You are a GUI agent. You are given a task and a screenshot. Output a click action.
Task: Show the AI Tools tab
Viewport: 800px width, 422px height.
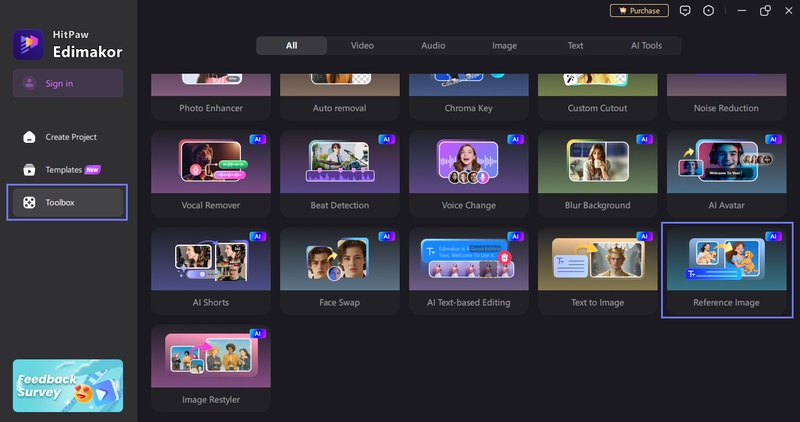point(645,46)
